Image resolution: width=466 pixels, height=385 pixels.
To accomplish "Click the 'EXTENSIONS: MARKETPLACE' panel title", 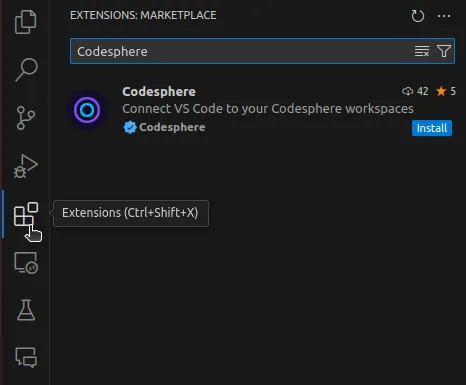I will [143, 15].
